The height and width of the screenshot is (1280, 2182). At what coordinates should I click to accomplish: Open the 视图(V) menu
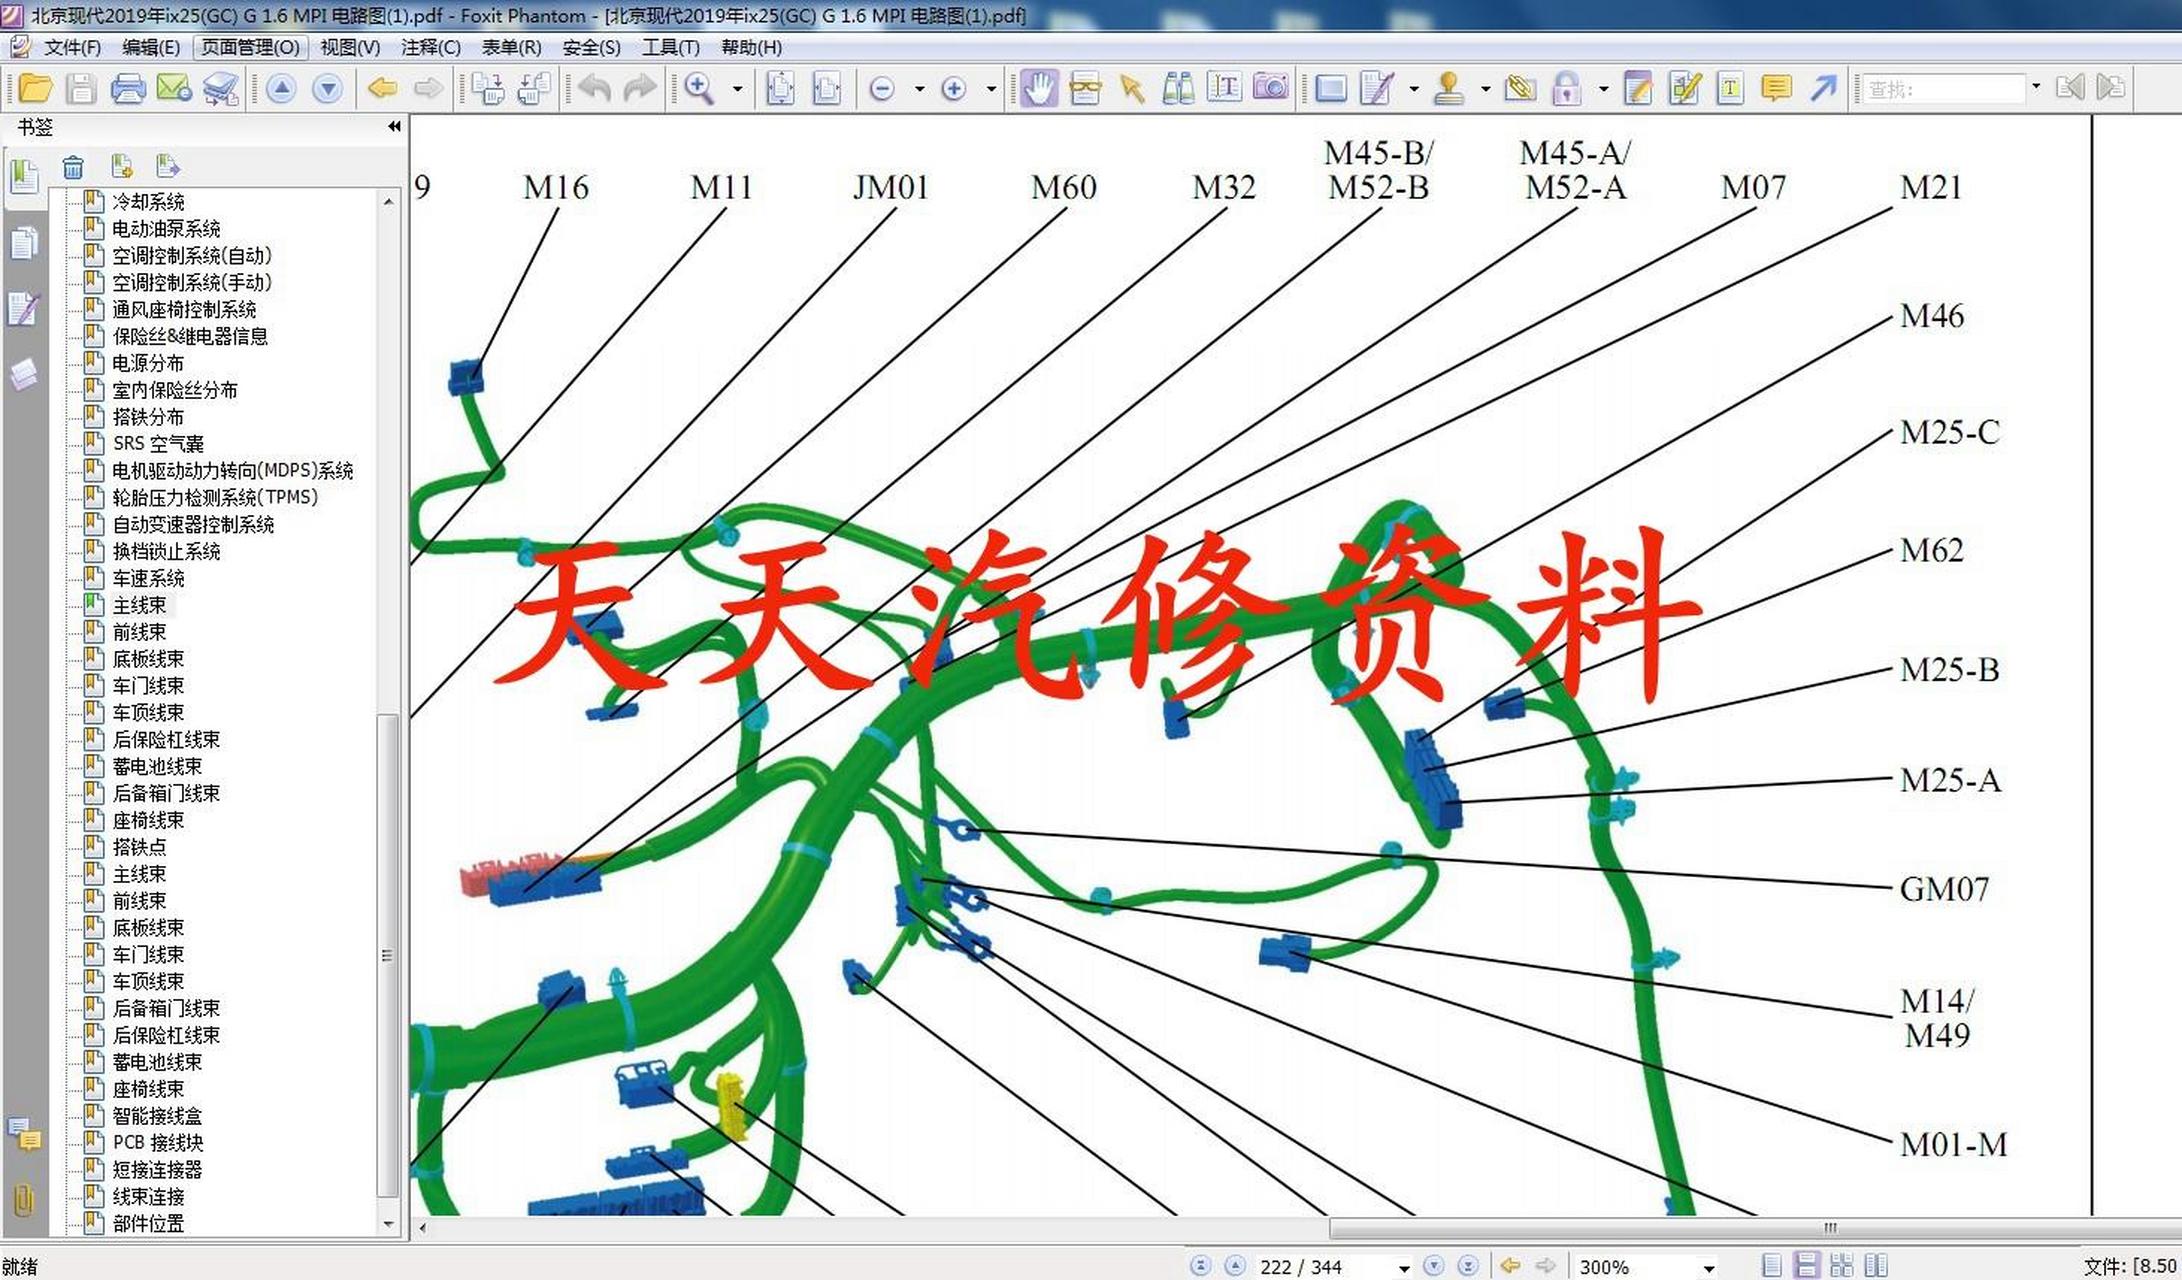[350, 47]
